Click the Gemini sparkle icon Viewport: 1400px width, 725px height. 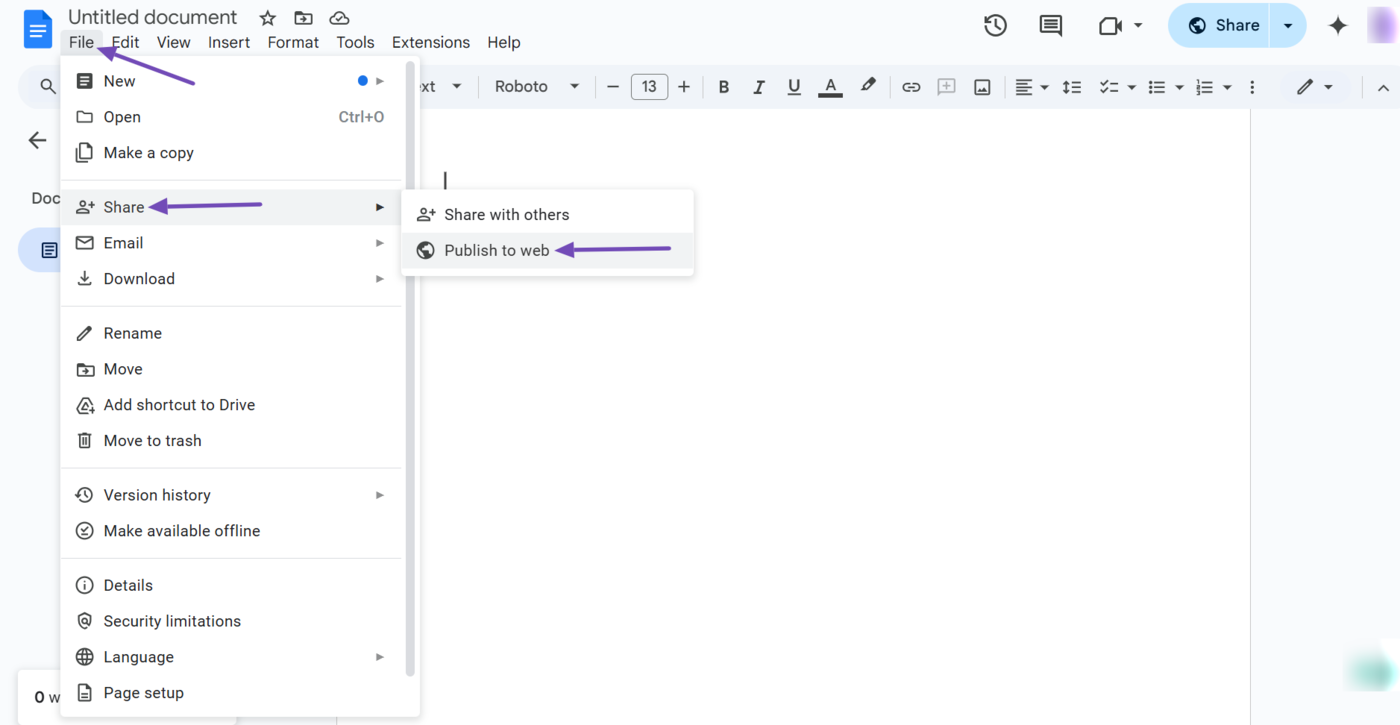click(1337, 26)
